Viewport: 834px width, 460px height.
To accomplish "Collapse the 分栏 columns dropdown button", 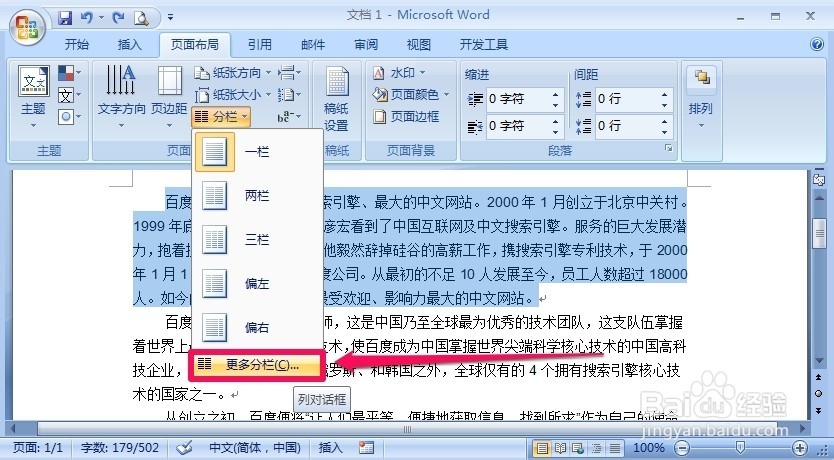I will coord(221,116).
